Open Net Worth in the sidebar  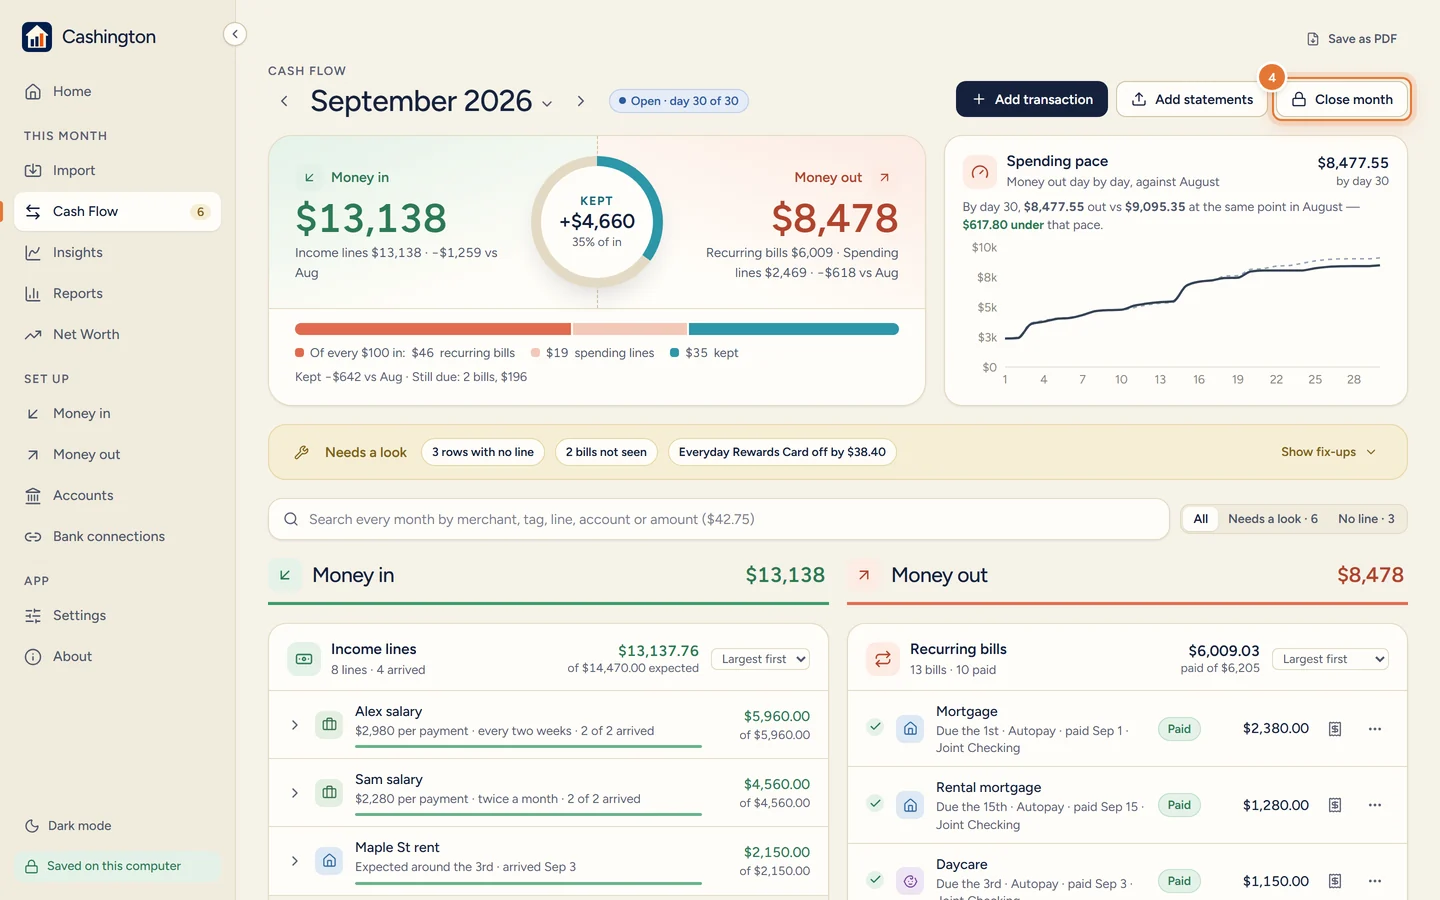118,334
